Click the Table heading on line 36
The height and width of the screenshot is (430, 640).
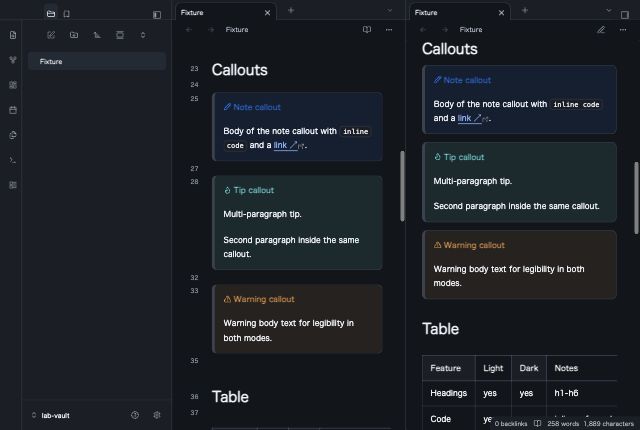tap(230, 397)
